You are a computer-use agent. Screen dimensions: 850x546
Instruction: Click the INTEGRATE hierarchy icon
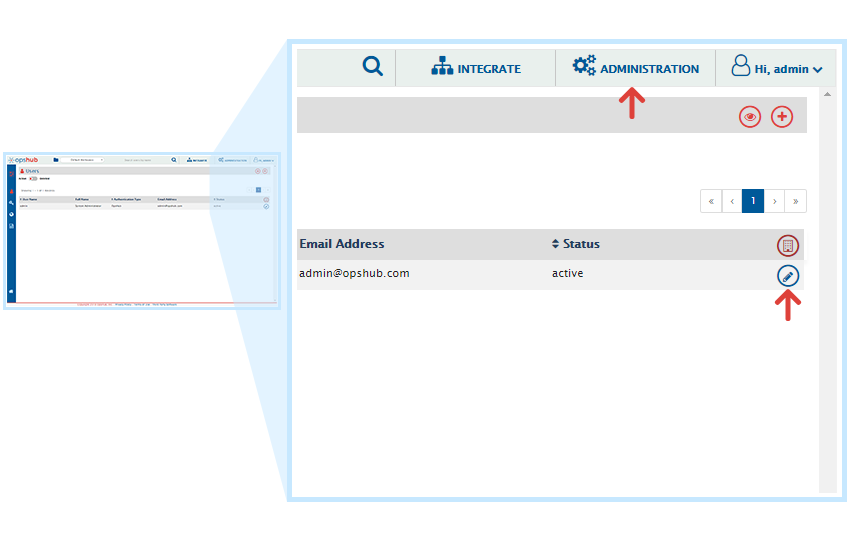(442, 68)
